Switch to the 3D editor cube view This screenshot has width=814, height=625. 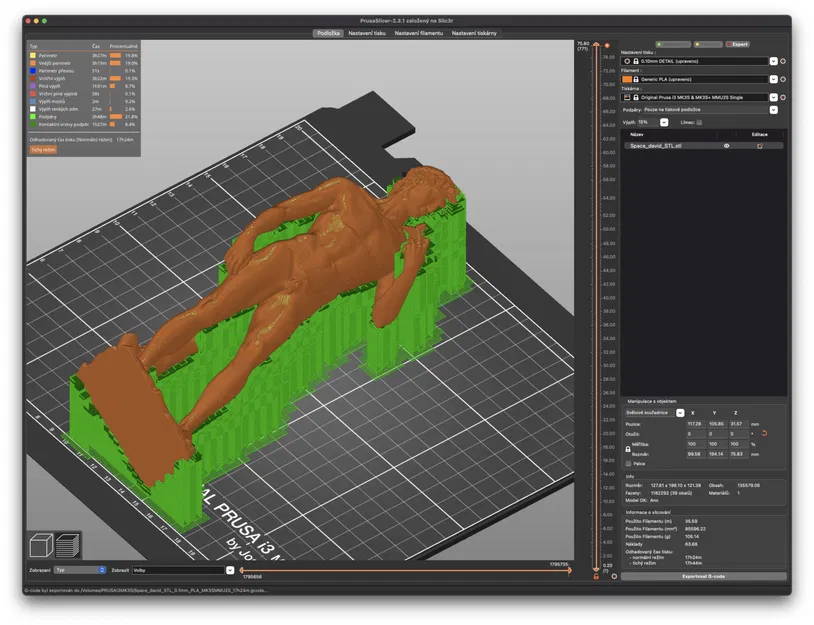coord(41,545)
